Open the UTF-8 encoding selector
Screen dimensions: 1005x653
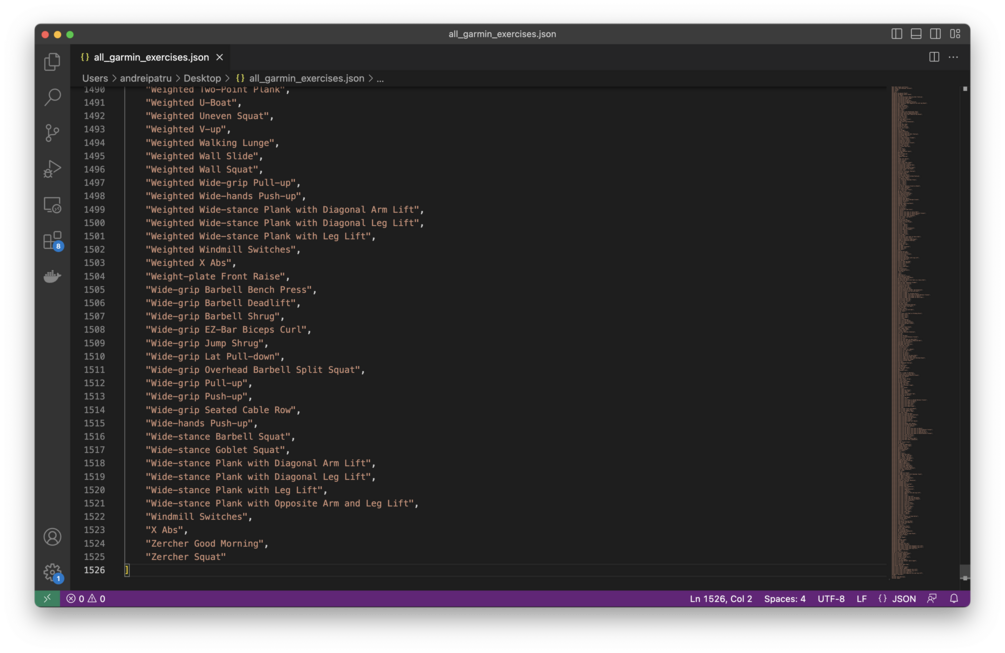click(x=831, y=599)
